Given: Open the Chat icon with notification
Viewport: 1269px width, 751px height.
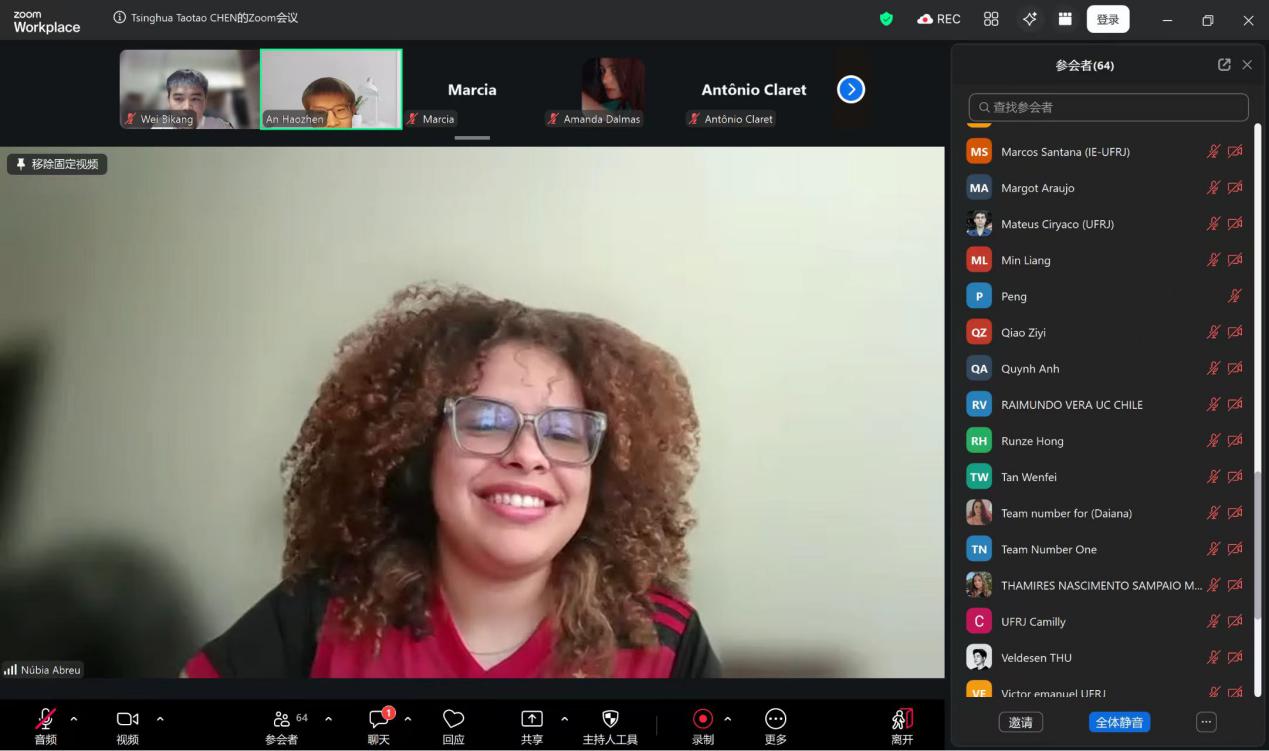Looking at the screenshot, I should (x=379, y=719).
